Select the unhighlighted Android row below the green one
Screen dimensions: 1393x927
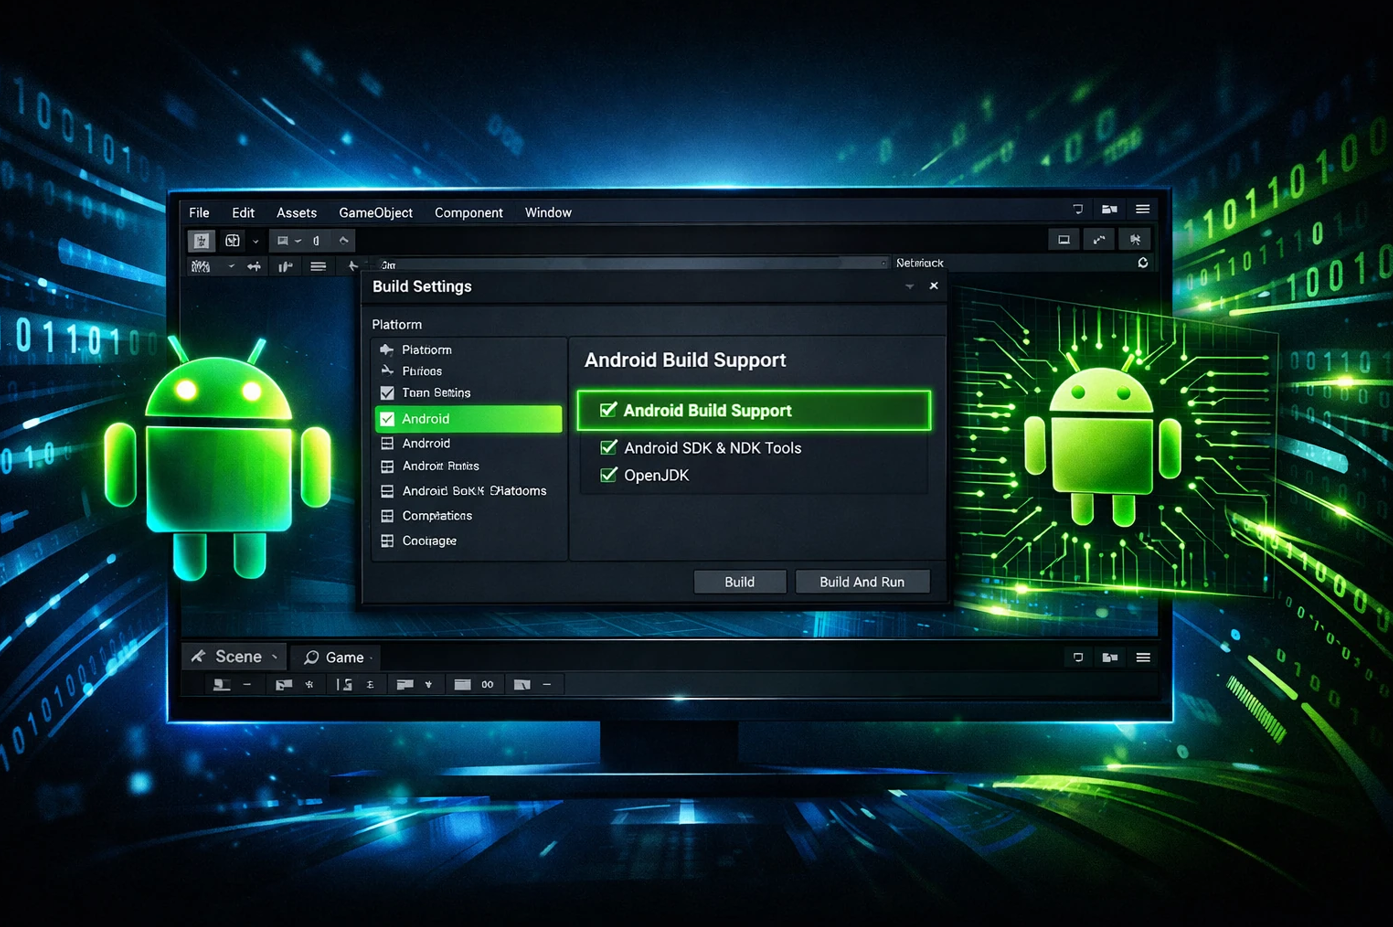click(468, 443)
